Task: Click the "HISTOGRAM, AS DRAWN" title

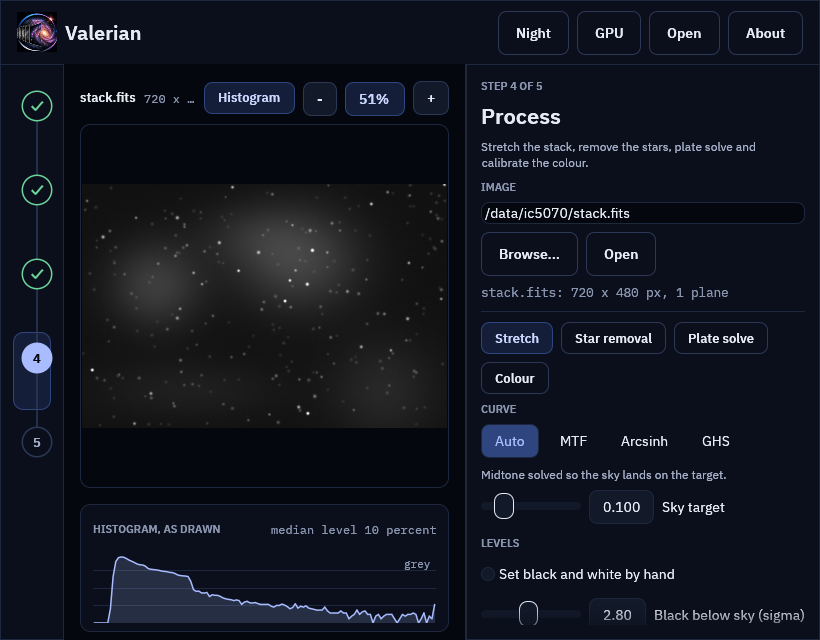Action: point(156,529)
